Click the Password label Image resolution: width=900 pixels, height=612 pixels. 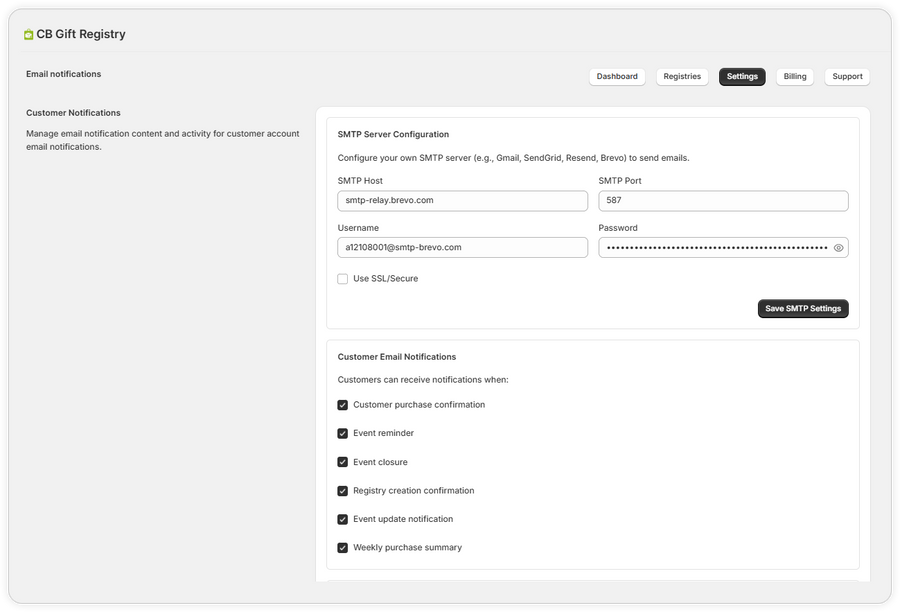click(618, 228)
